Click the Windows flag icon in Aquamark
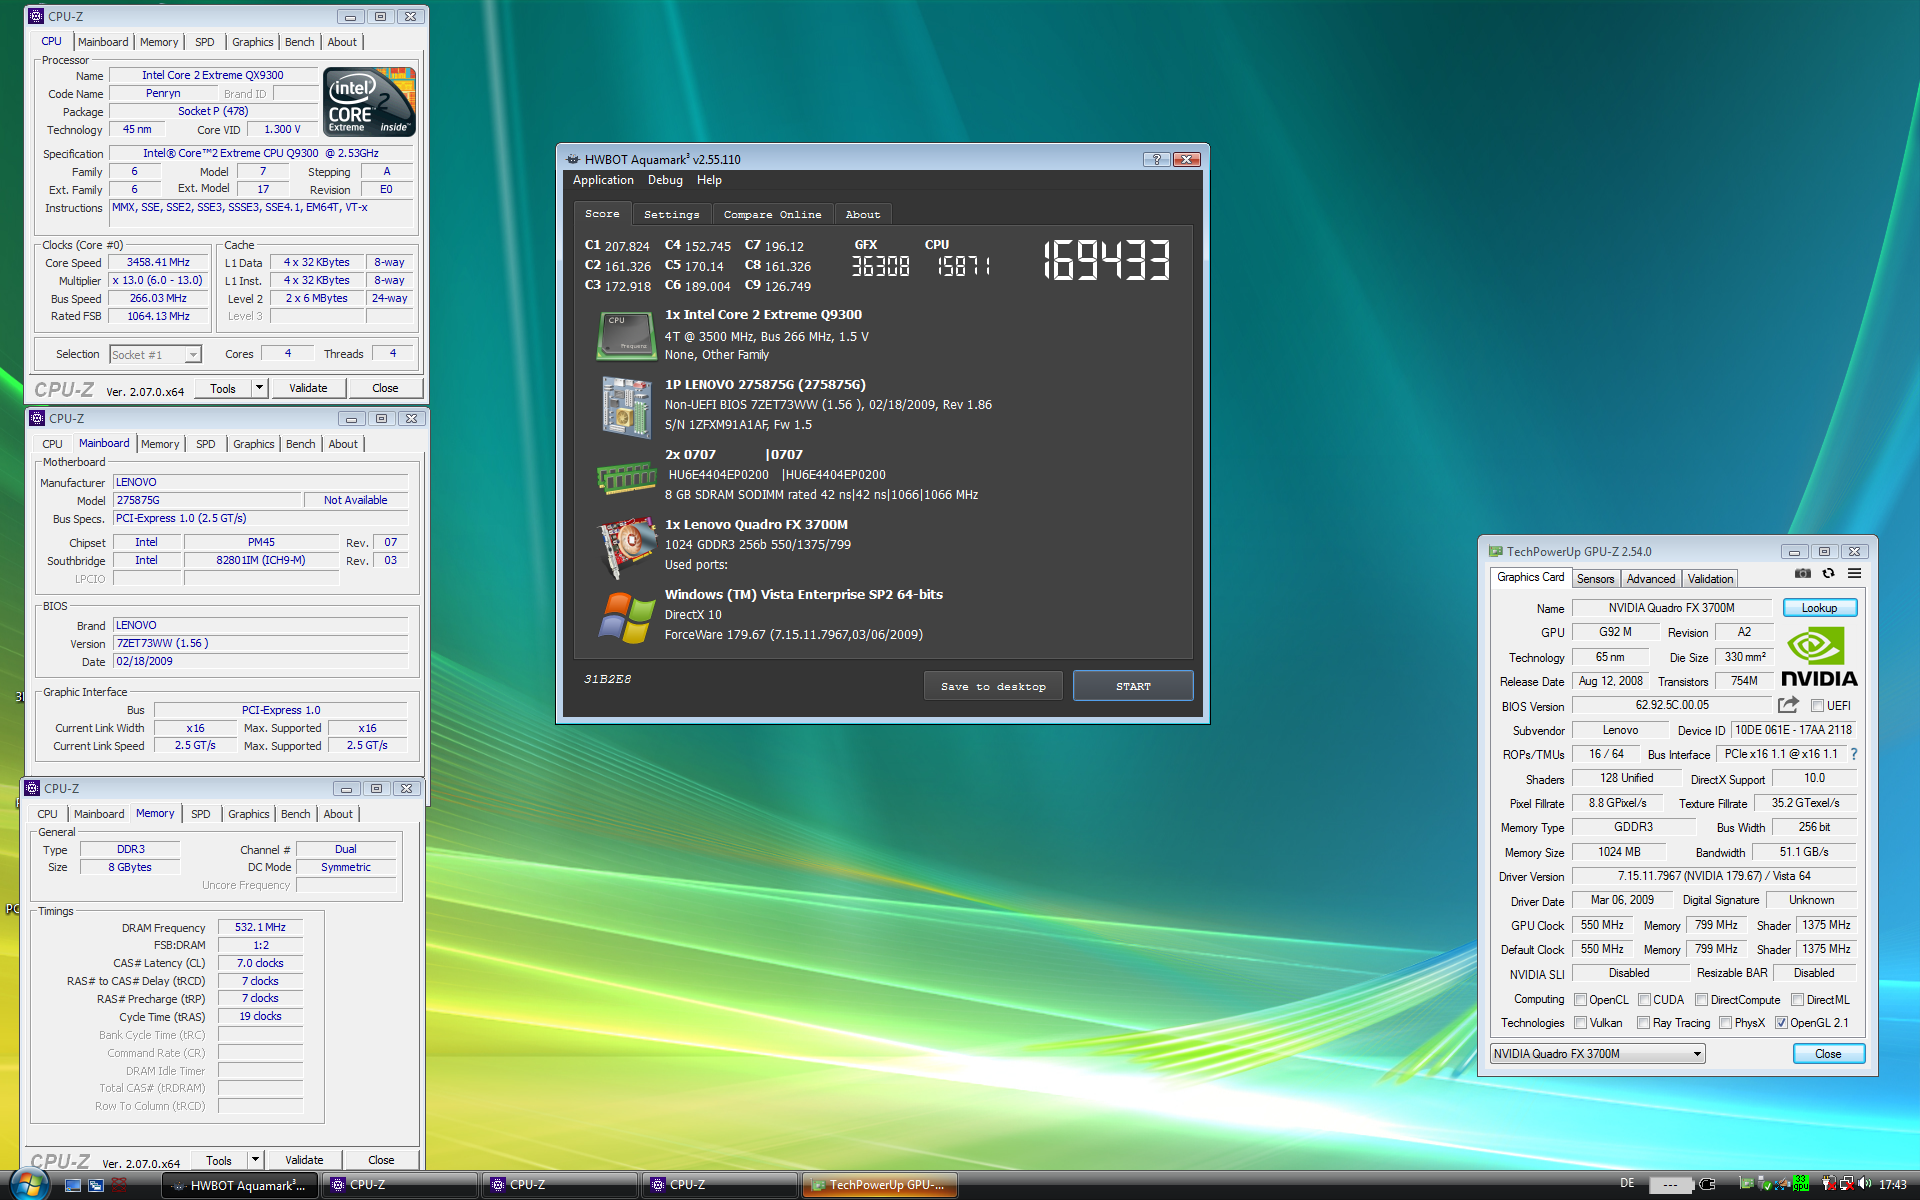Image resolution: width=1920 pixels, height=1200 pixels. click(x=626, y=617)
